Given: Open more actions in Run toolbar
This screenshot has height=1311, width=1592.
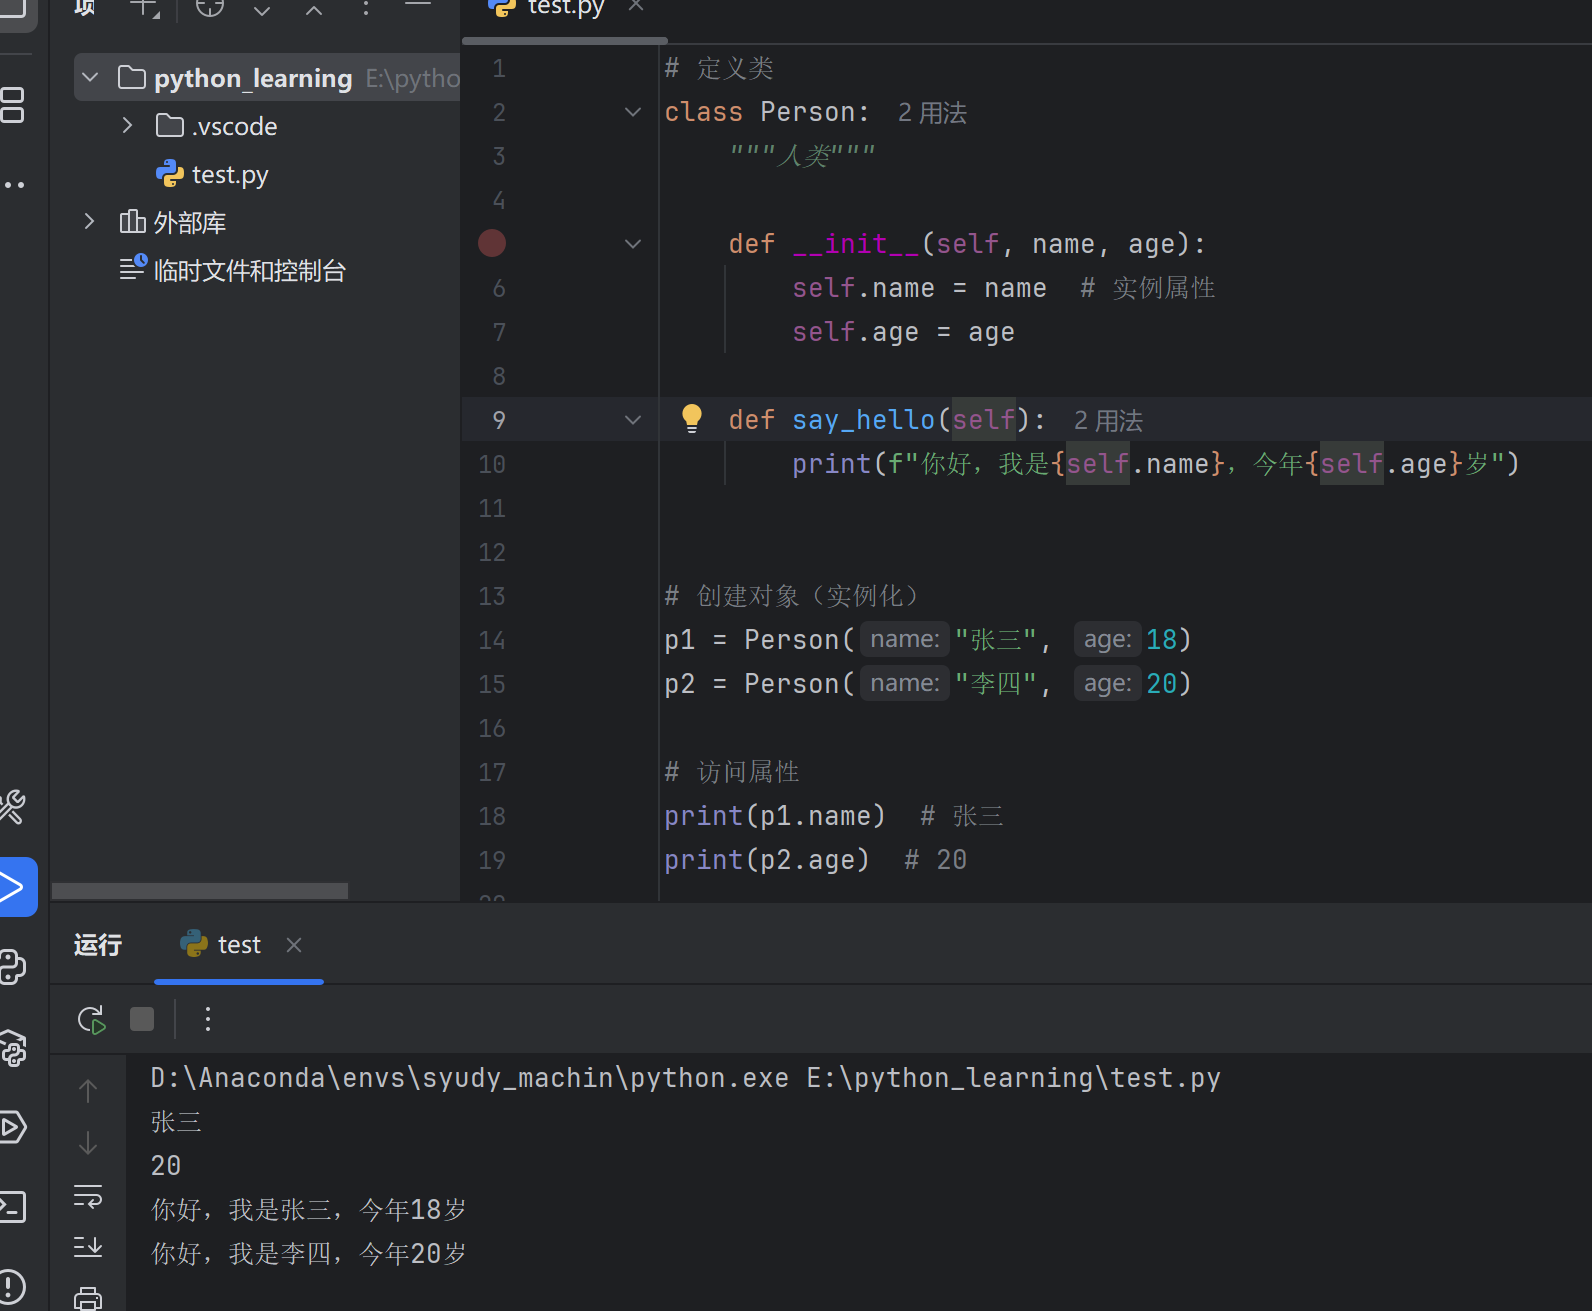Looking at the screenshot, I should click(x=208, y=1019).
